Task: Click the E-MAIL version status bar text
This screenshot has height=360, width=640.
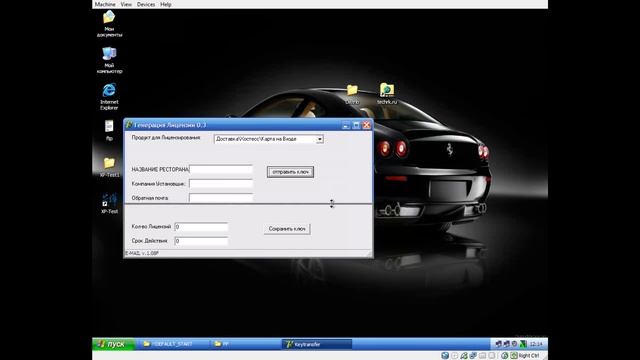Action: (142, 253)
